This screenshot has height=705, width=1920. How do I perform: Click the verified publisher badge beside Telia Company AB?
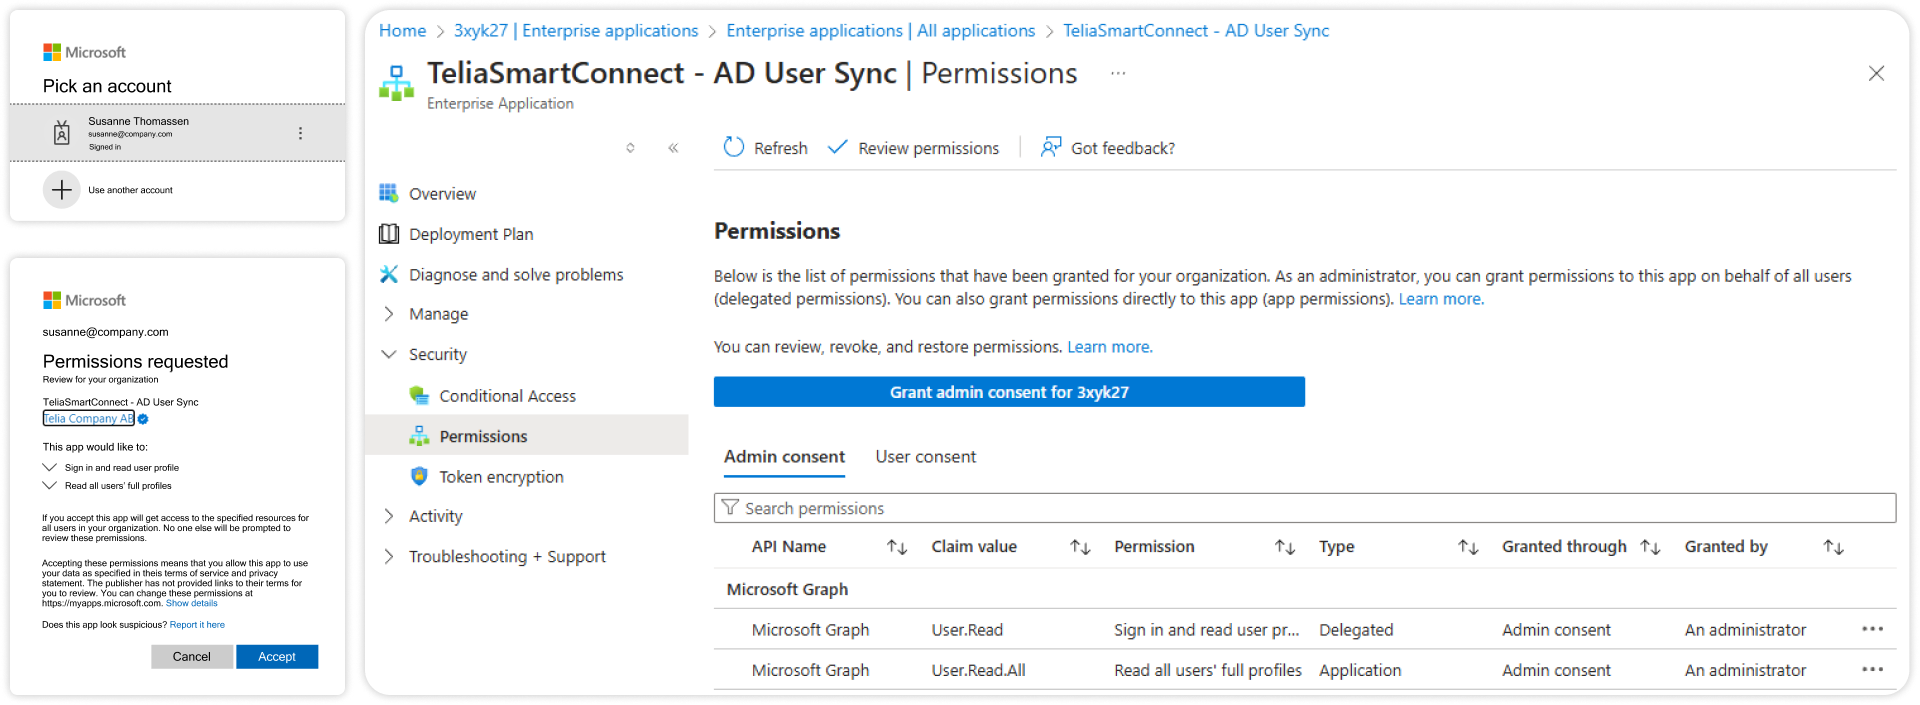coord(142,419)
